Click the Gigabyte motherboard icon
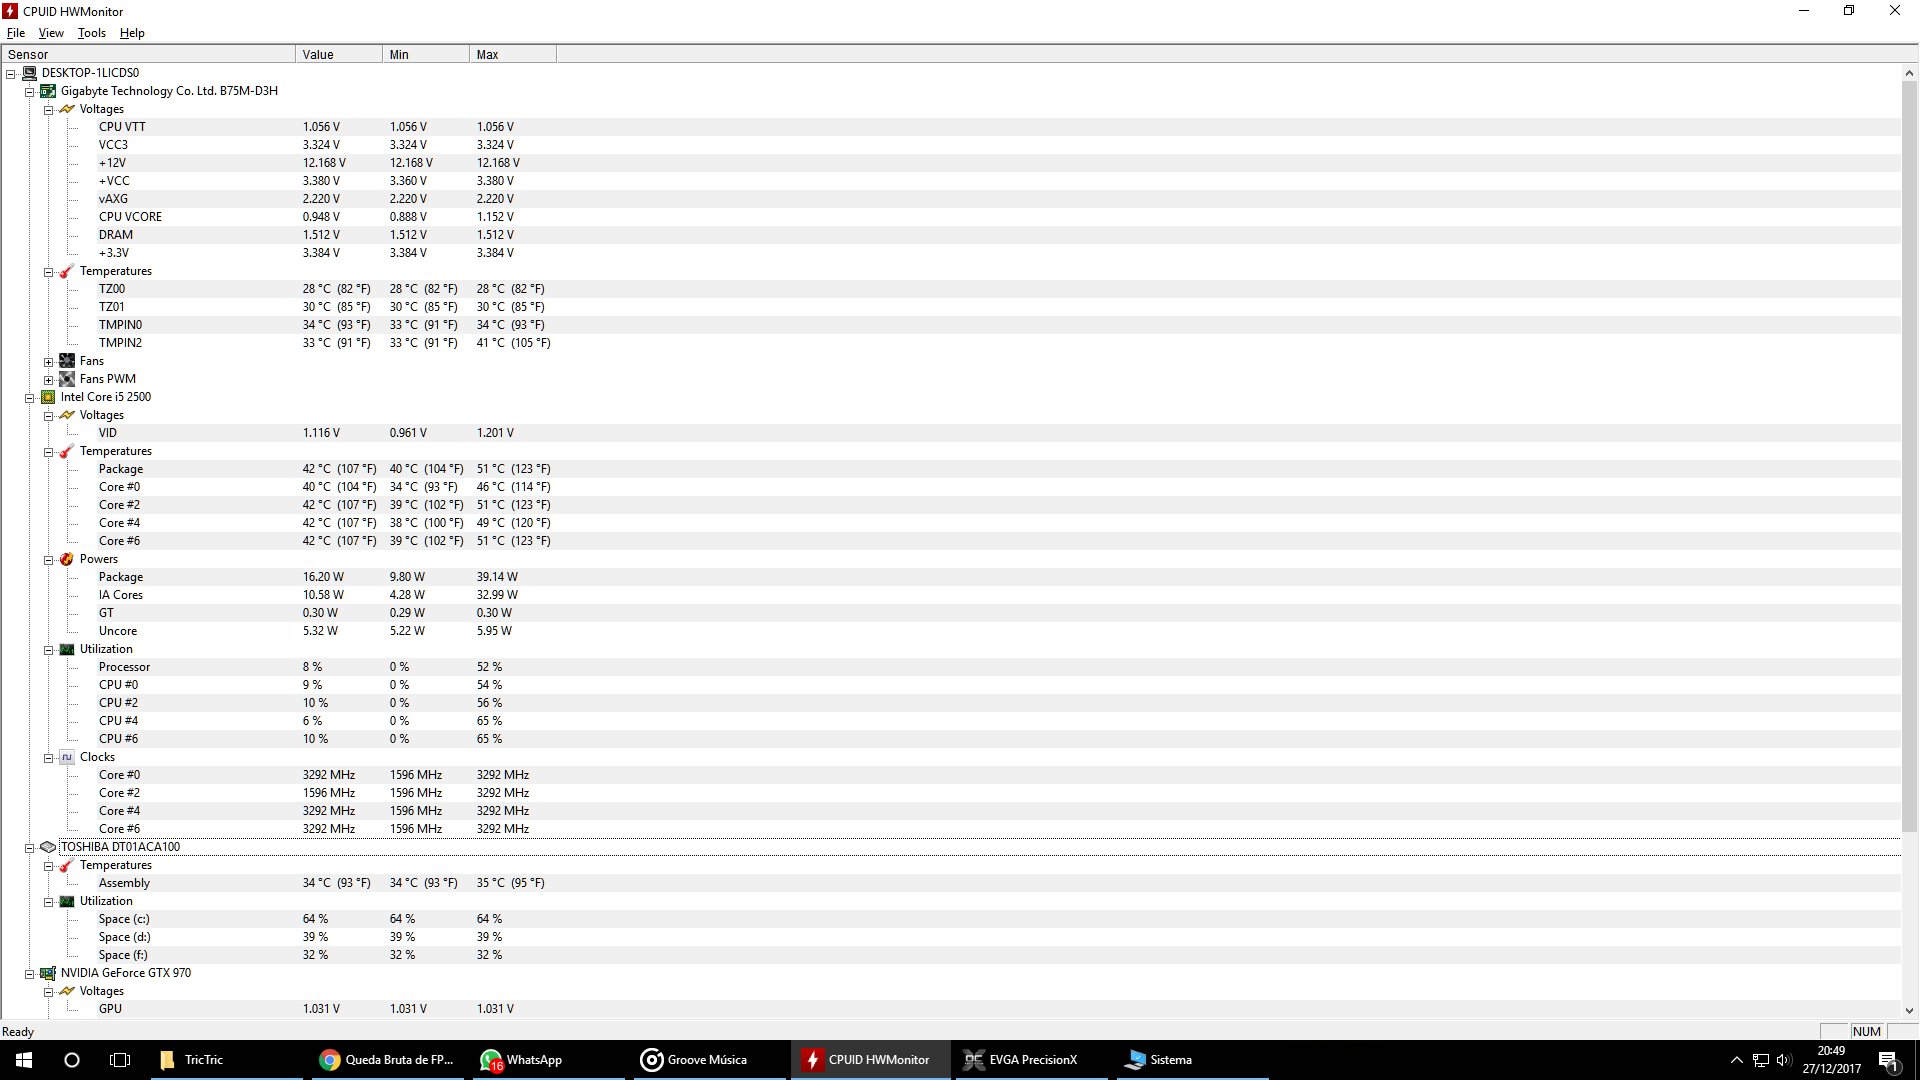Screen dimensions: 1920x1080 (x=48, y=91)
